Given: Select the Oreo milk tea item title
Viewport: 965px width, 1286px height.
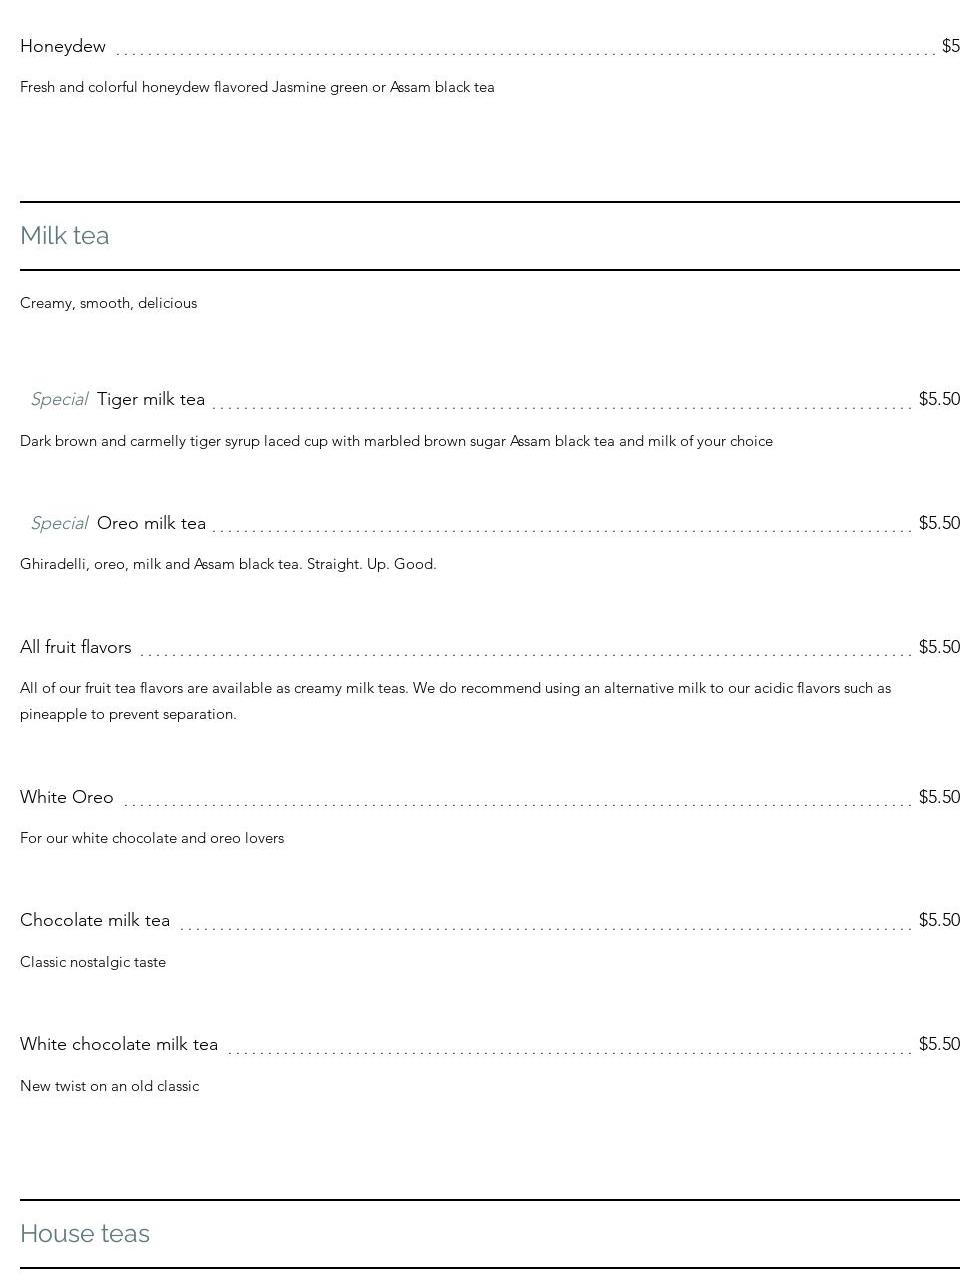Looking at the screenshot, I should [151, 523].
